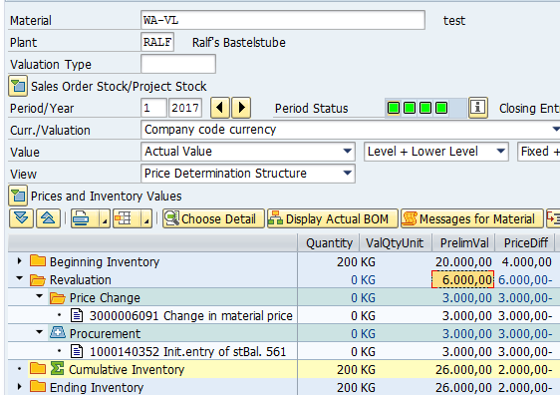Click the first green Period Status indicator
The image size is (560, 395).
coord(394,108)
